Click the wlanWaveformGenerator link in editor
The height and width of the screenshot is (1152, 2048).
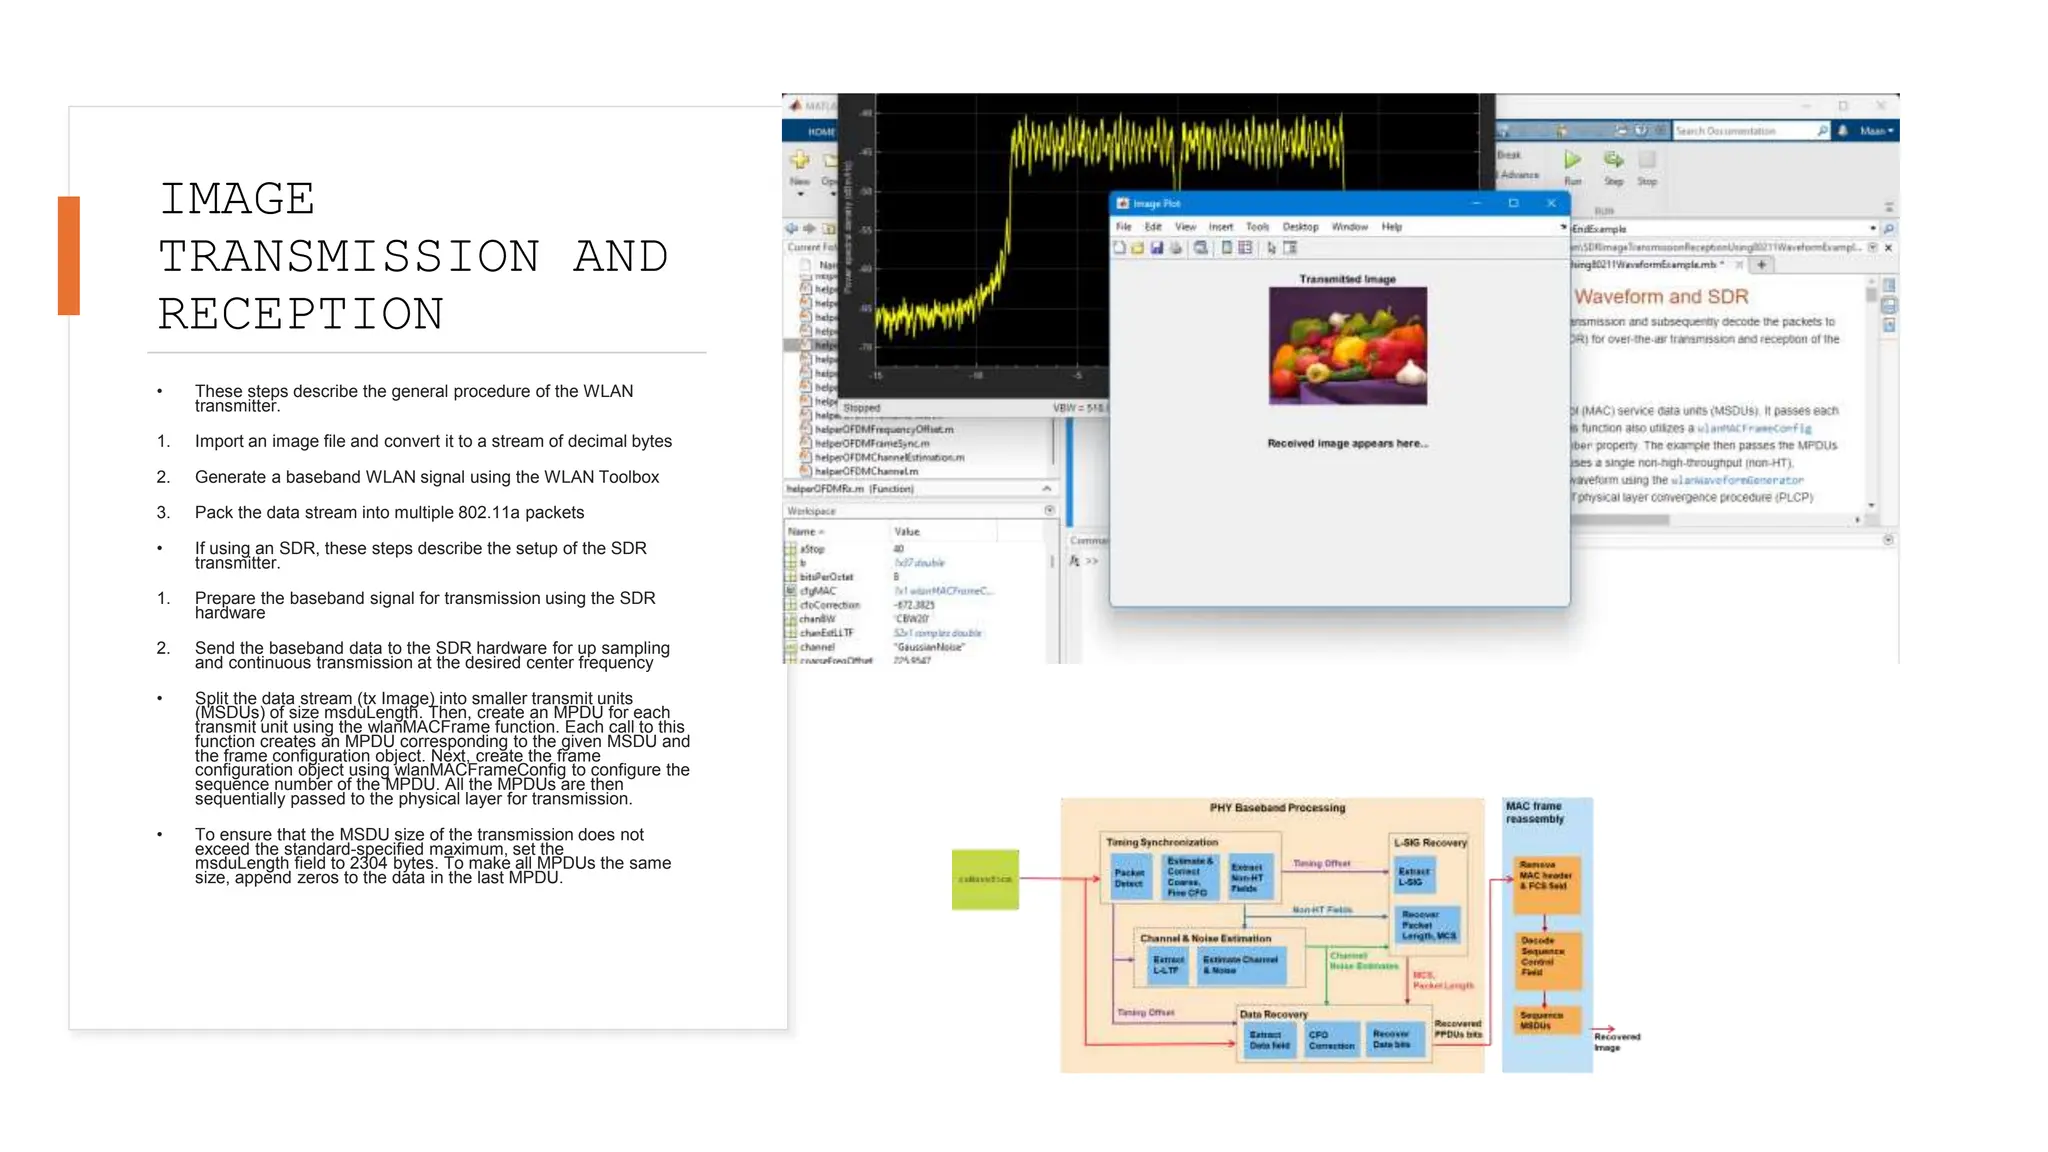1737,480
